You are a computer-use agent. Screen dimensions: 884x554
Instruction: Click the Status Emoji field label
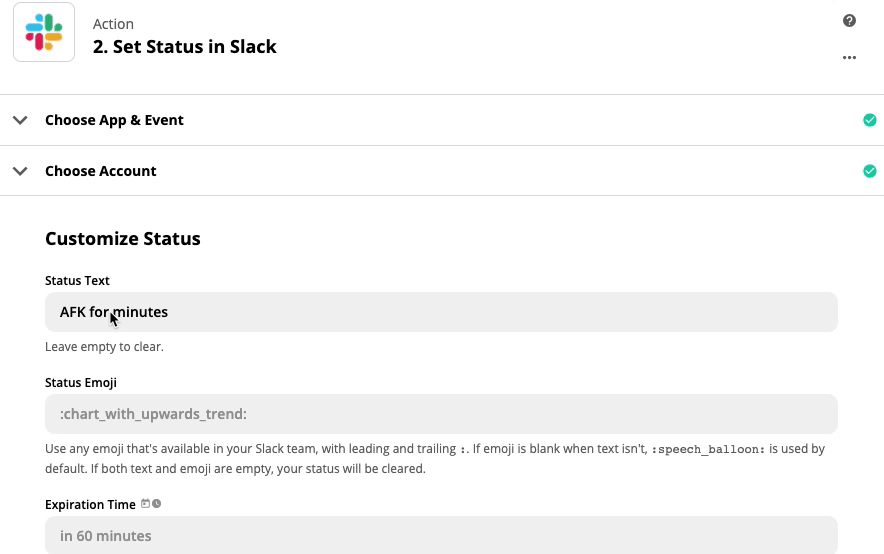81,382
